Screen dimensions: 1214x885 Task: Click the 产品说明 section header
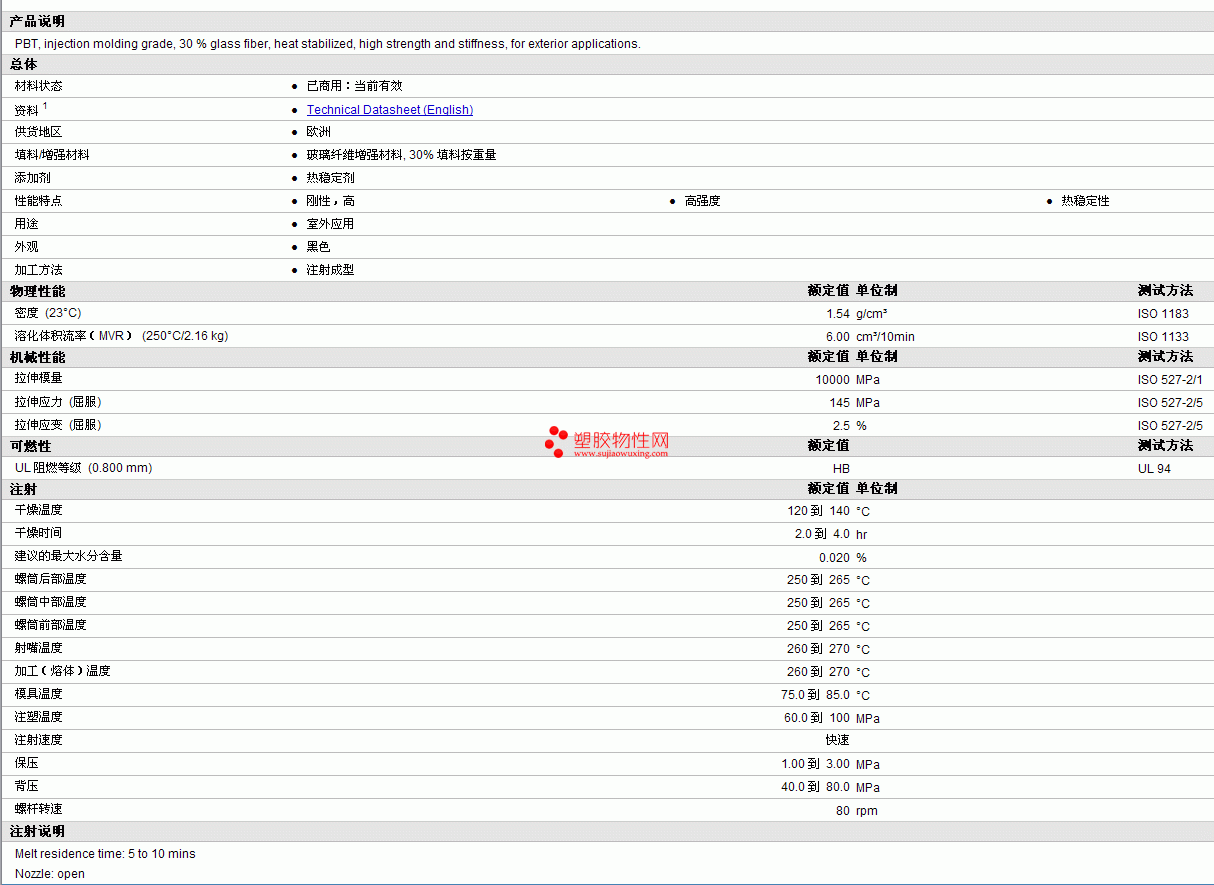(38, 21)
